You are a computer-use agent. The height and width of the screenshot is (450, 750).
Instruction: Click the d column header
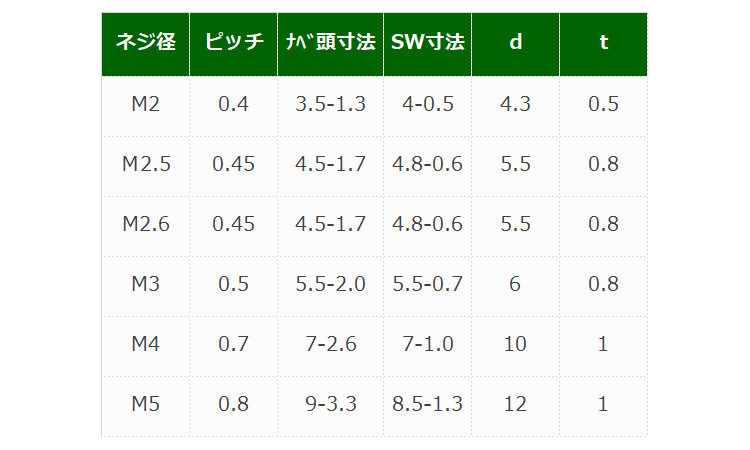click(x=515, y=44)
